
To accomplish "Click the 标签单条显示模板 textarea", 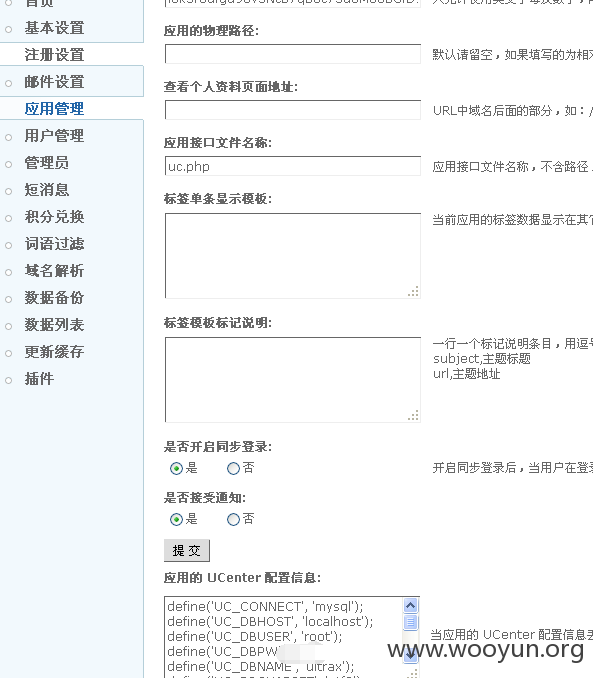I will (293, 256).
